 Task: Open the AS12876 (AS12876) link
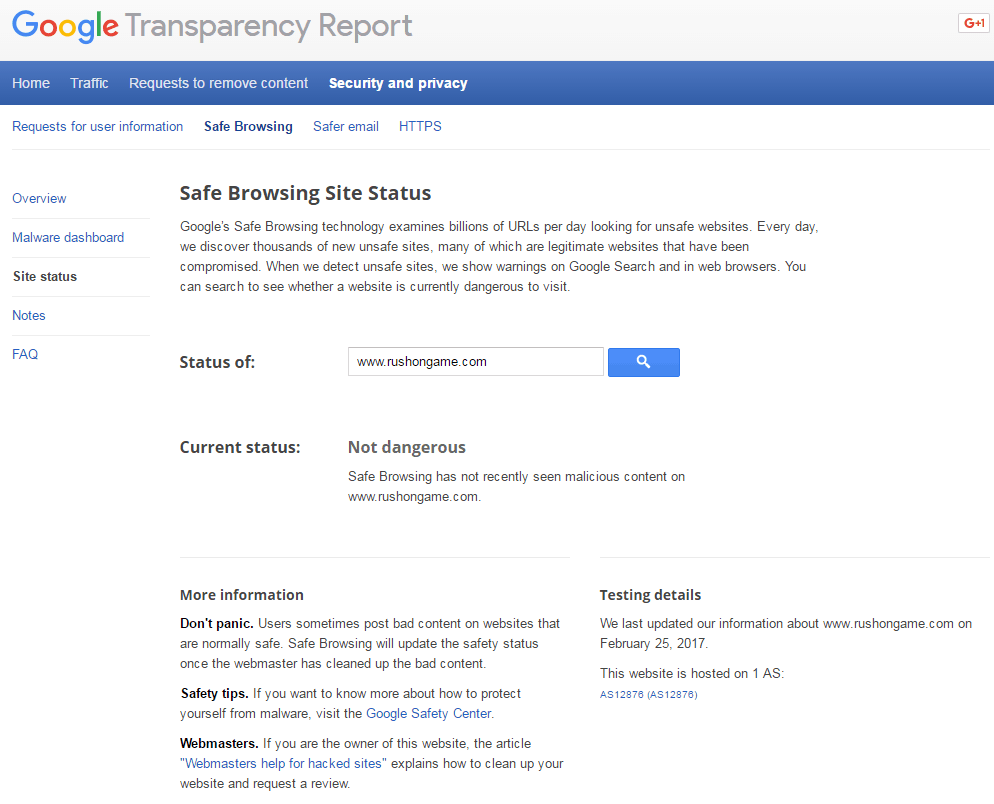coord(649,694)
